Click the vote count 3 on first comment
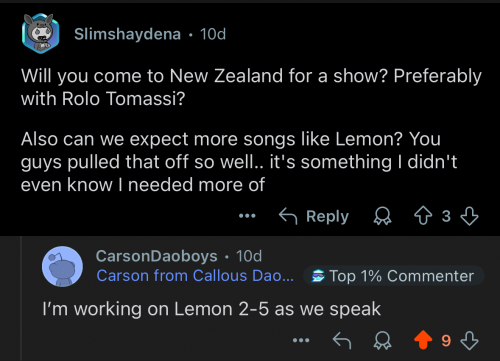Viewport: 500px width, 361px height. coord(446,216)
